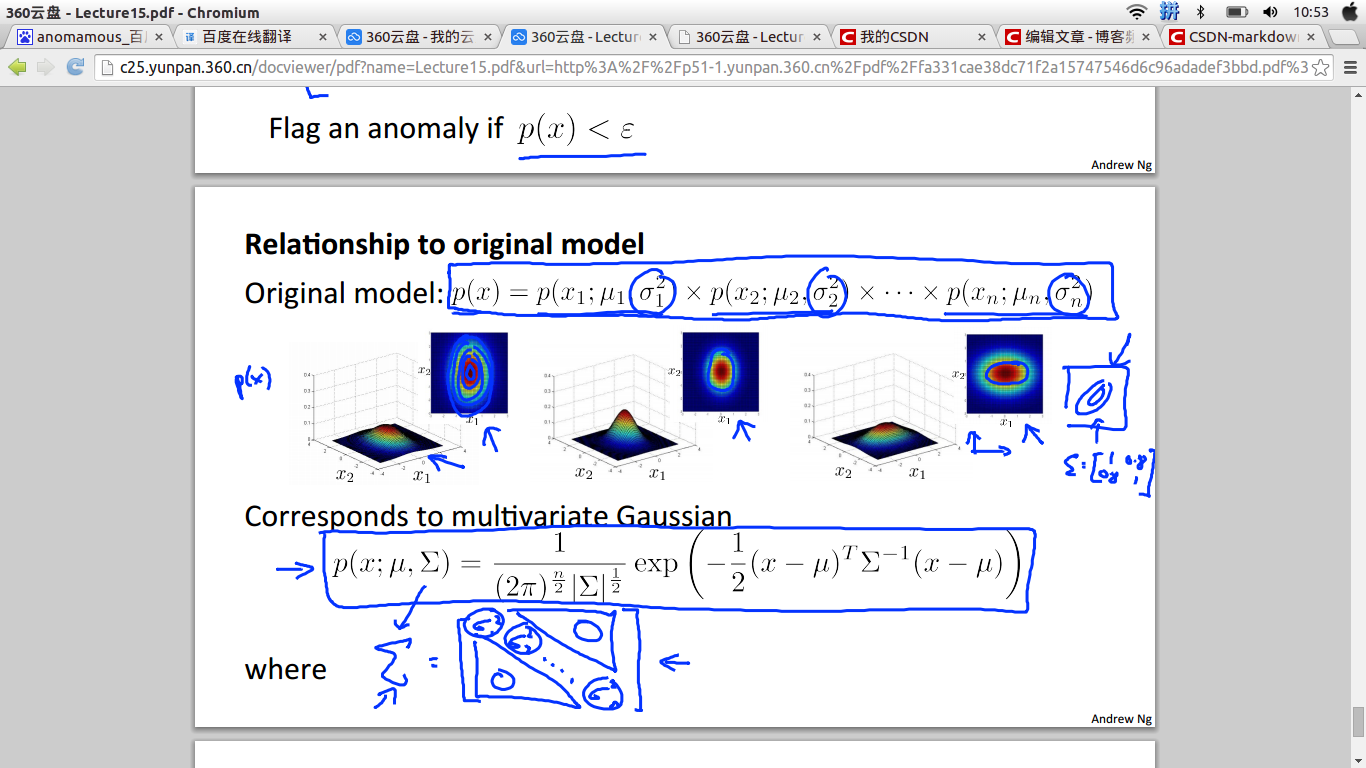
Task: Close the 我的CSDN tab
Action: coord(982,37)
